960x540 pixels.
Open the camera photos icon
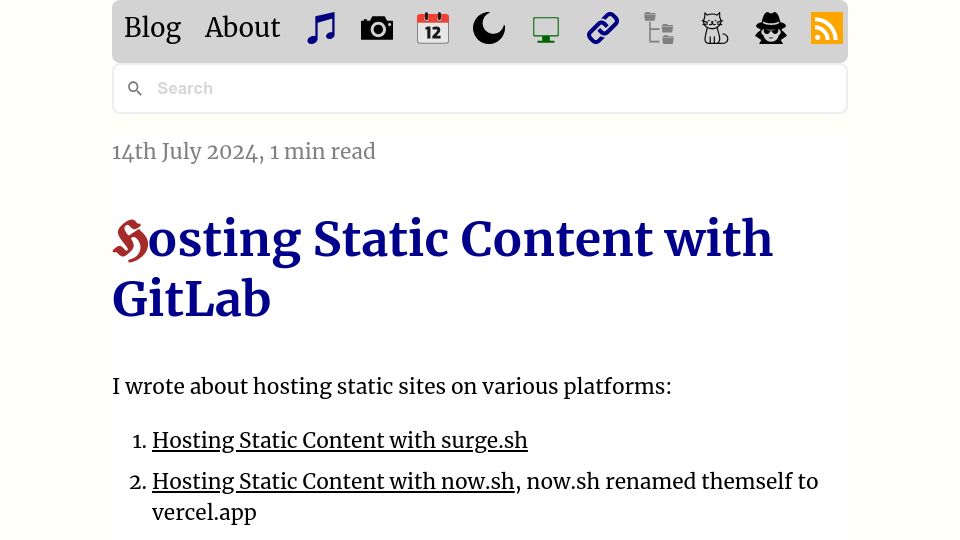coord(377,28)
